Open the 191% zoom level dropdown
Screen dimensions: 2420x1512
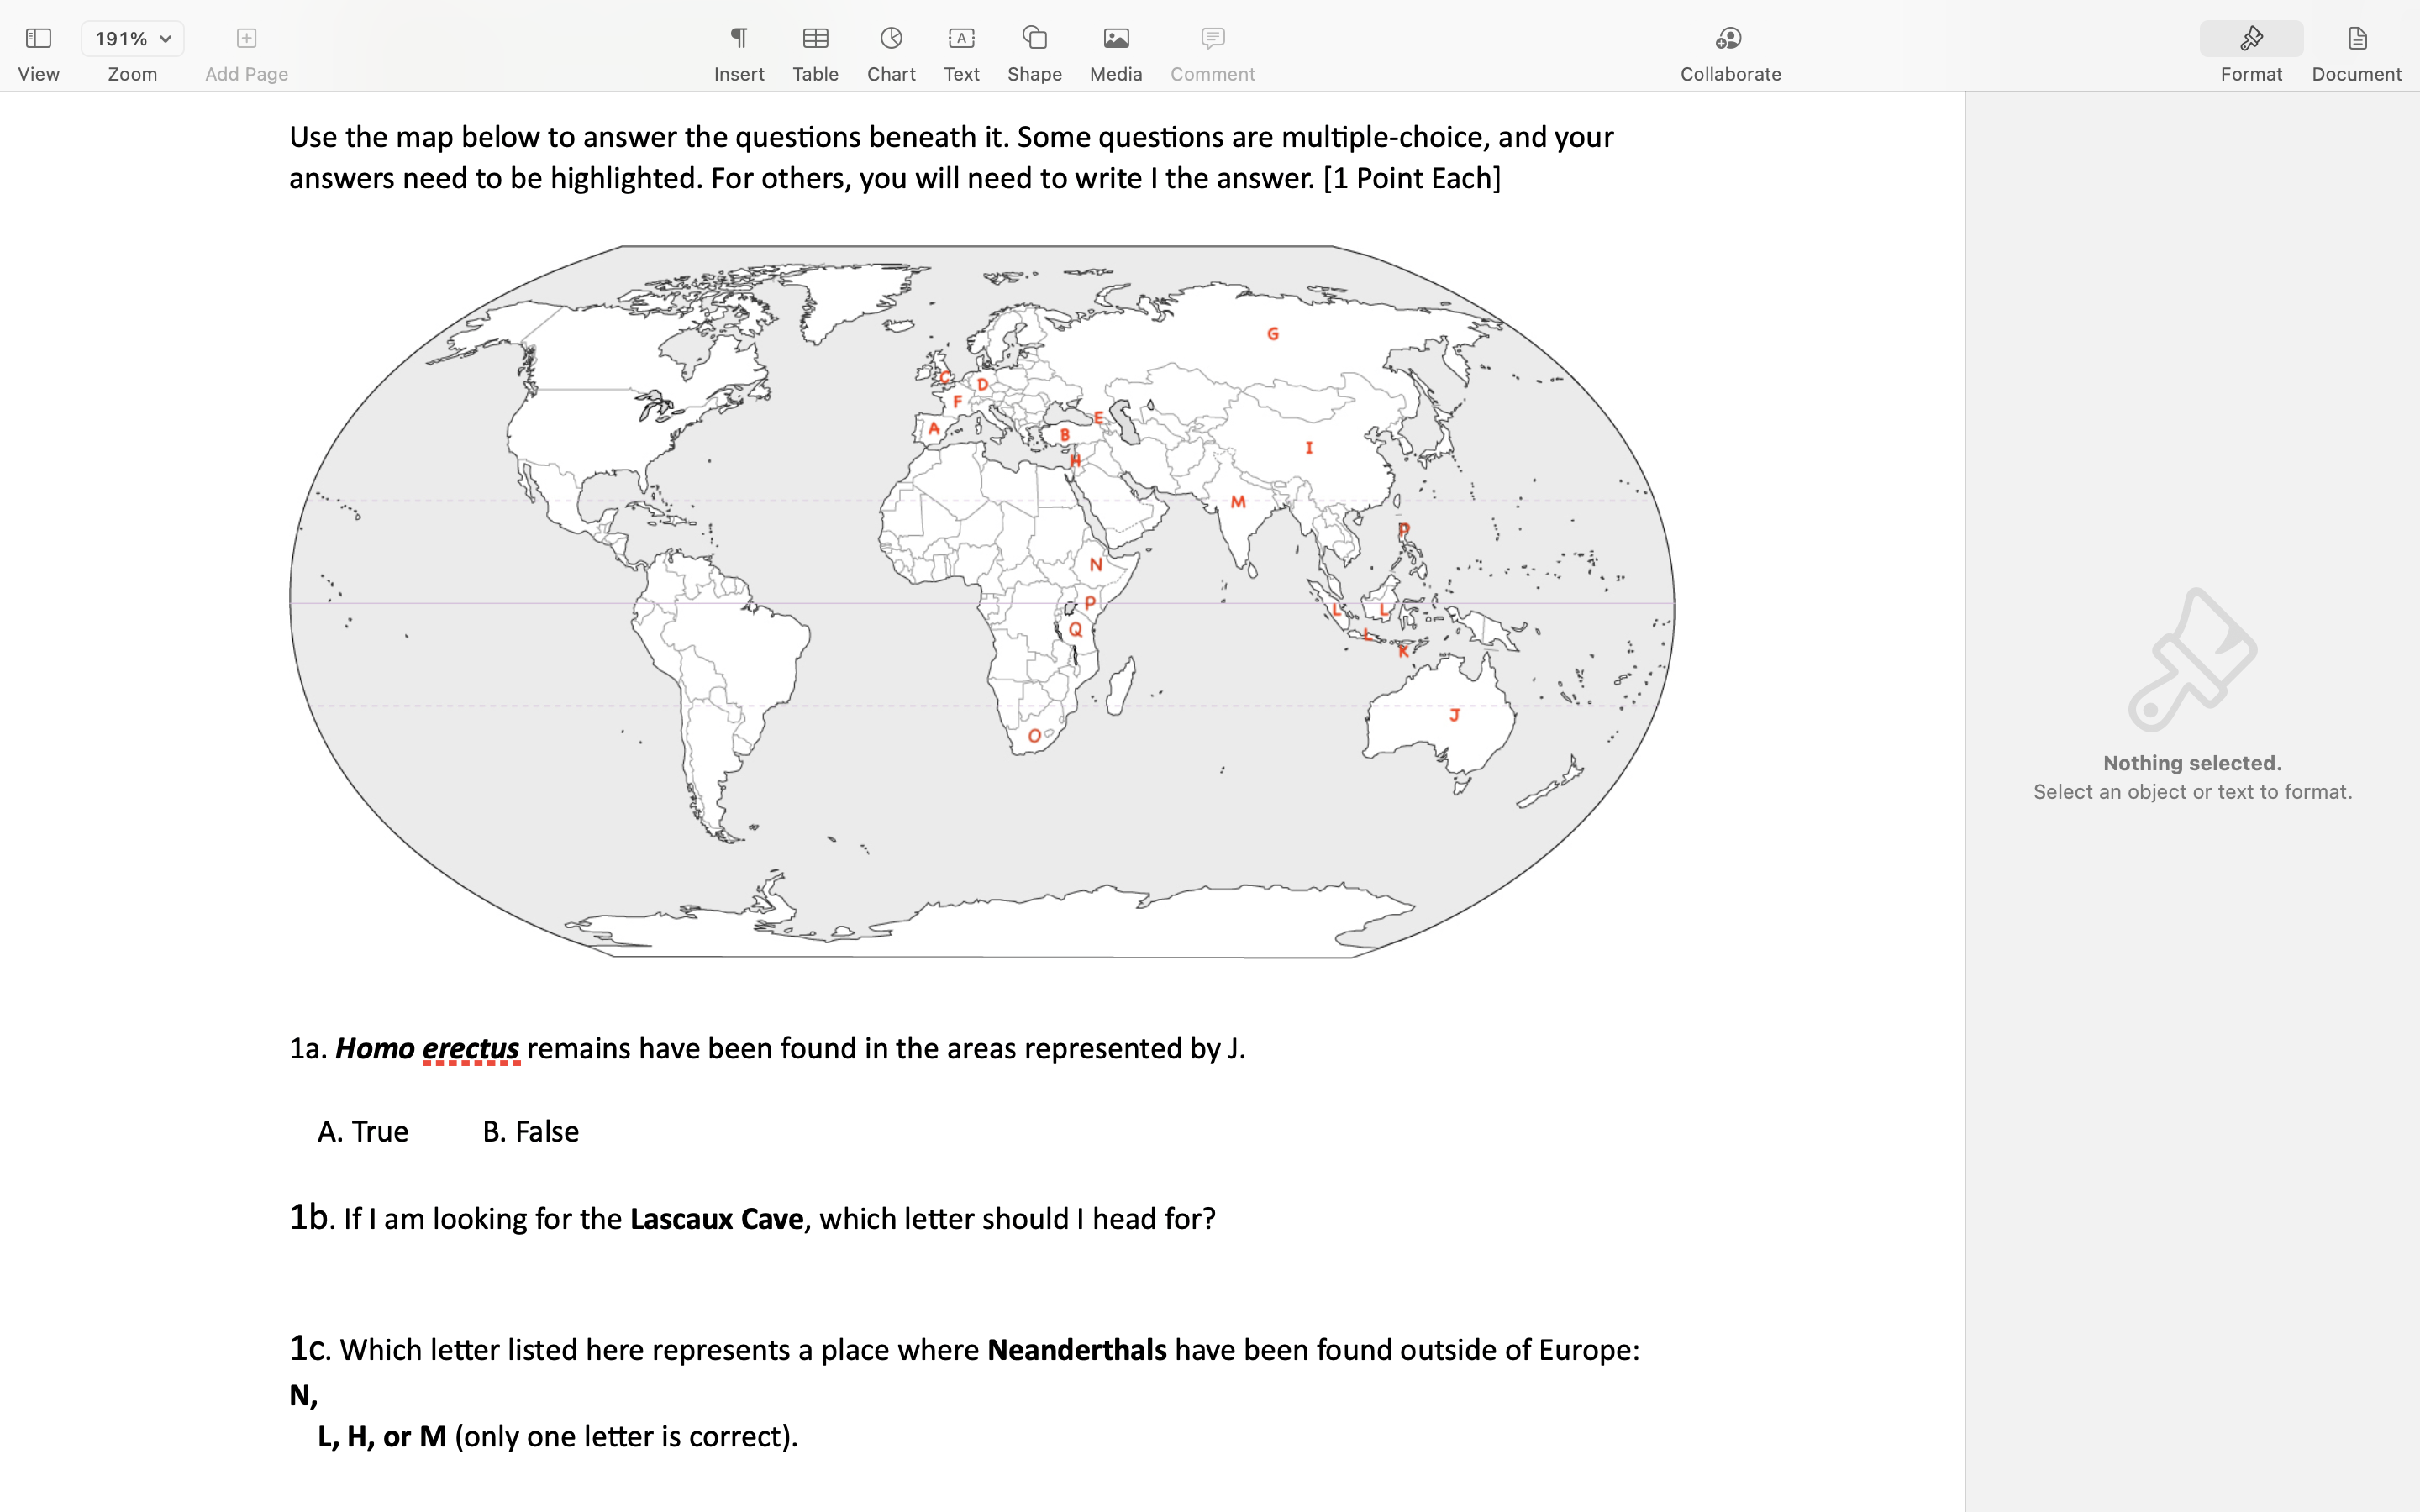pos(131,38)
